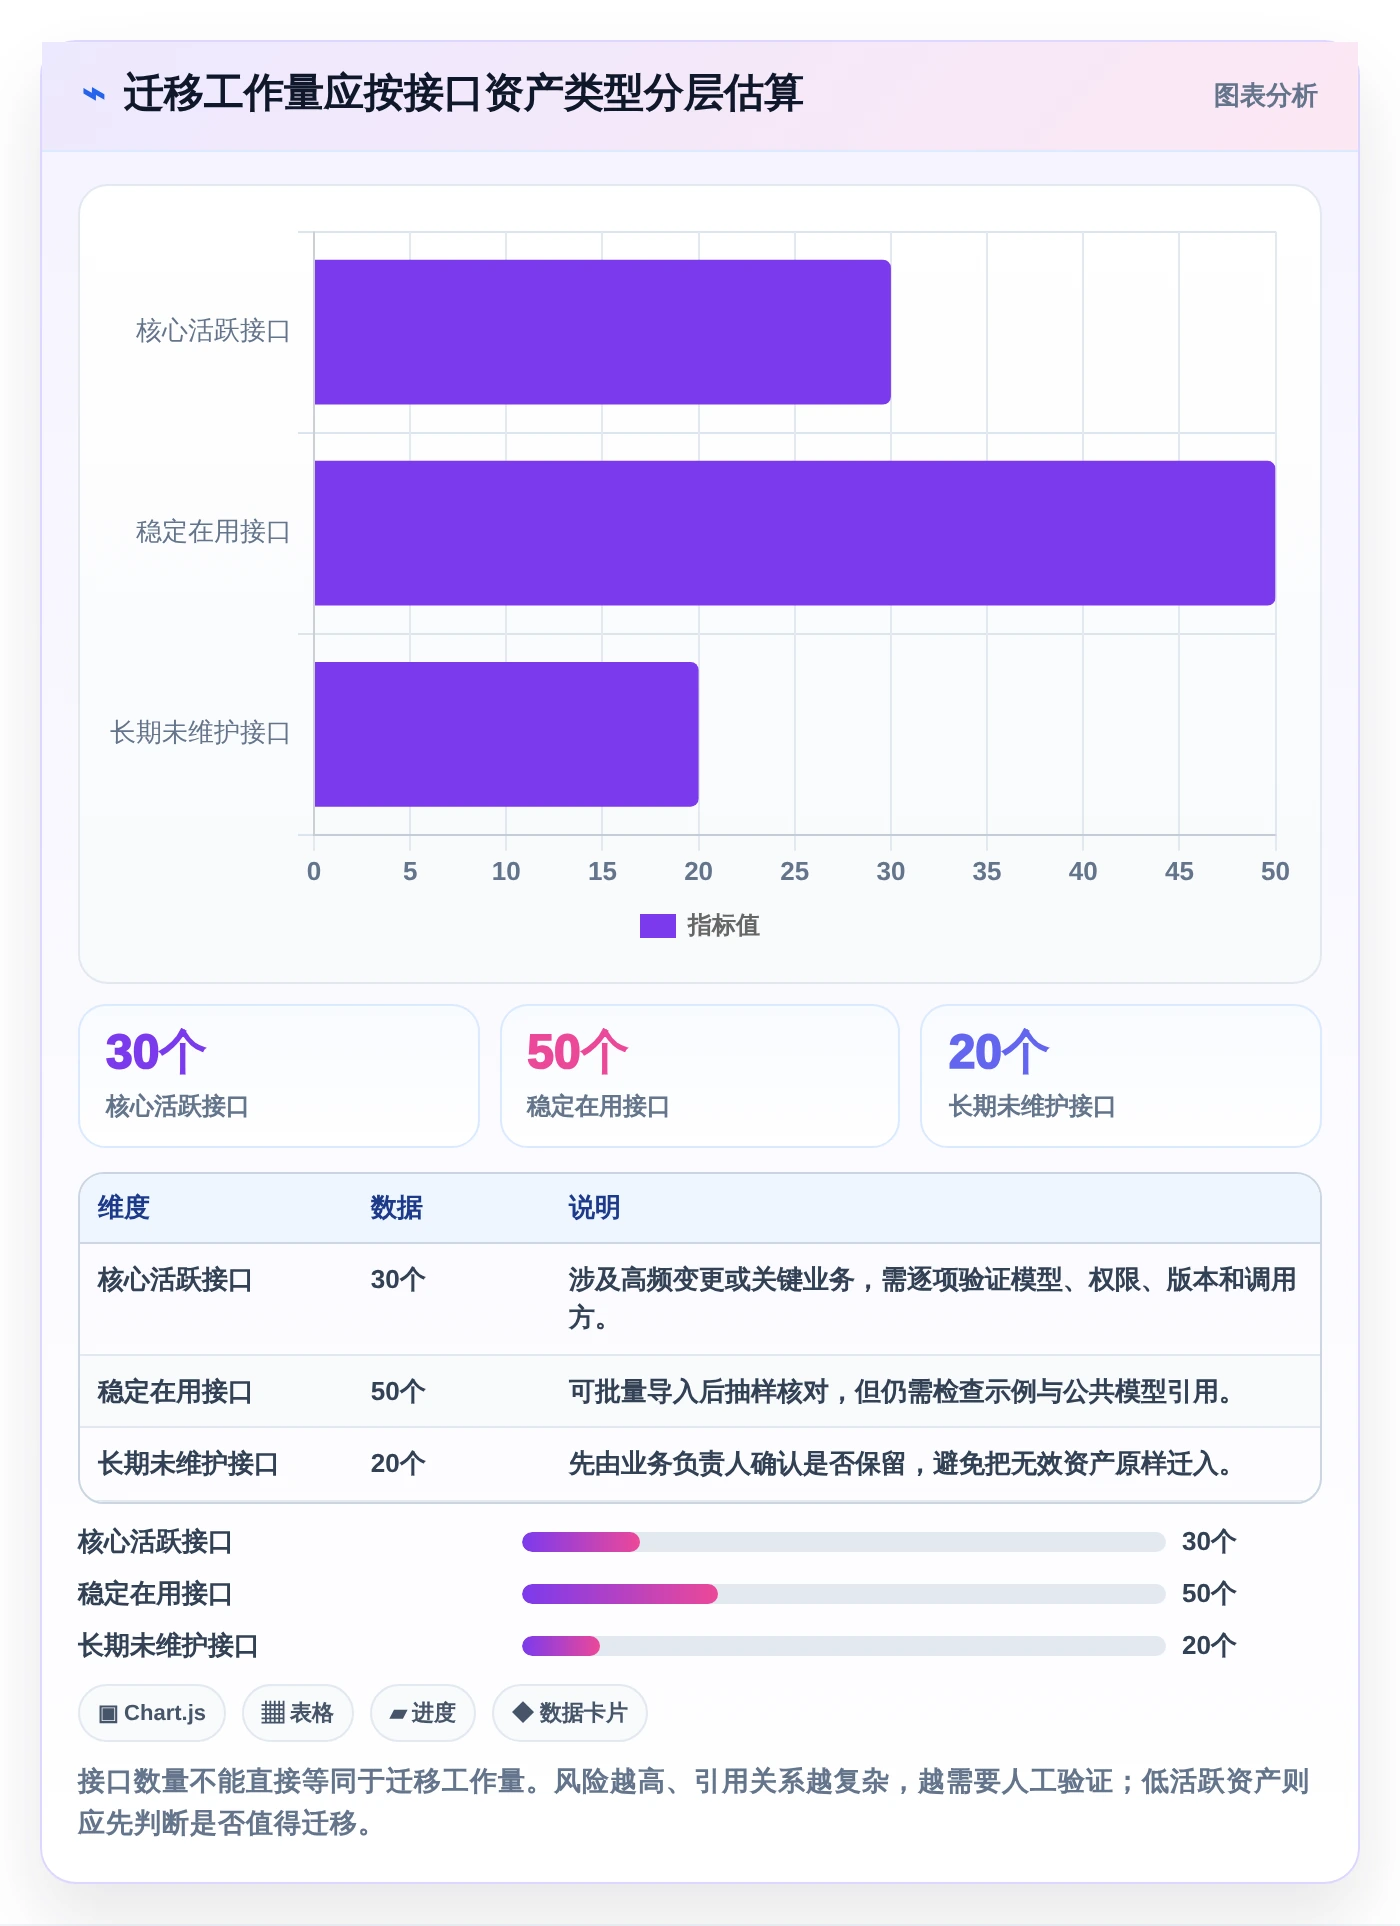Viewport: 1400px width, 1926px height.
Task: Click the 表格 tag chip
Action: [298, 1713]
